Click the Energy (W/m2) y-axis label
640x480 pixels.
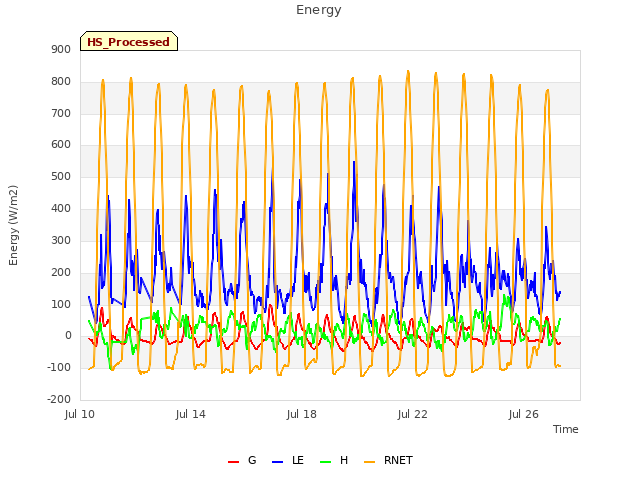tap(13, 225)
